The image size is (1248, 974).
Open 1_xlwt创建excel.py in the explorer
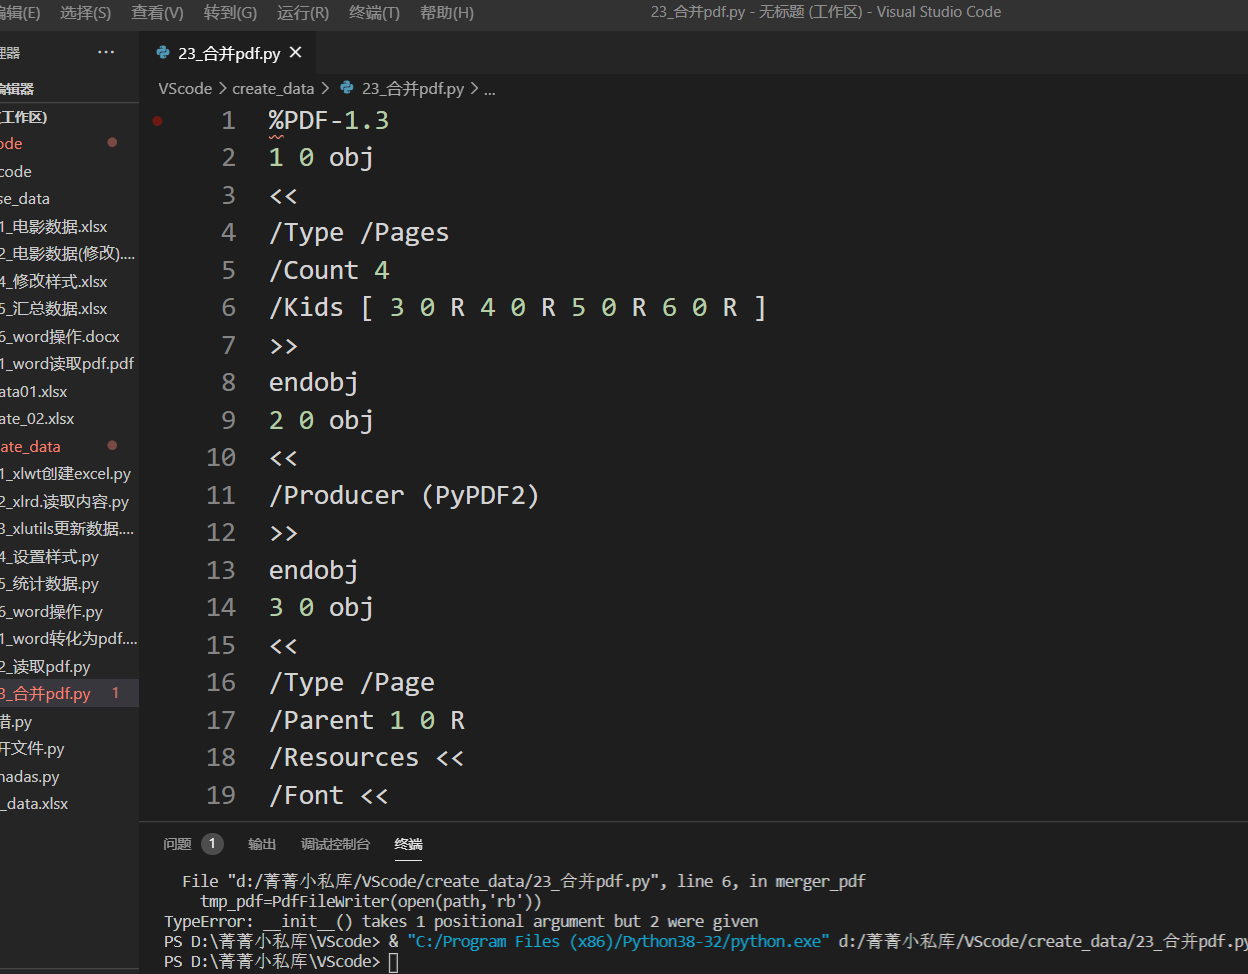tap(66, 474)
